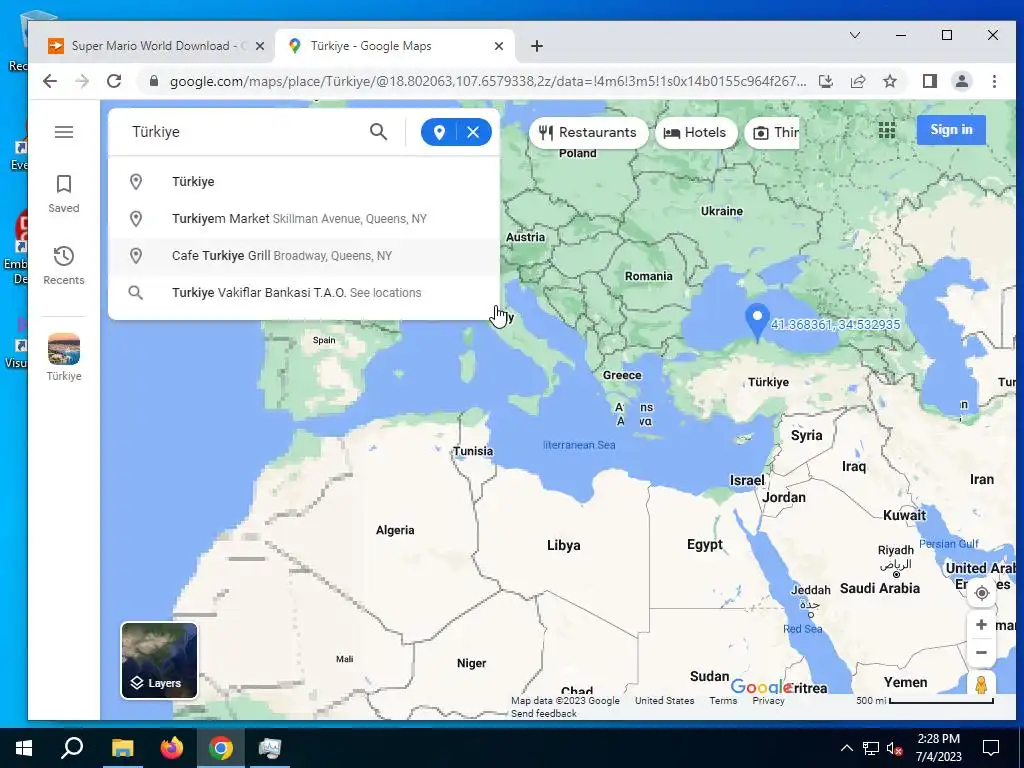Open Firefox from taskbar
The width and height of the screenshot is (1024, 768).
point(172,748)
